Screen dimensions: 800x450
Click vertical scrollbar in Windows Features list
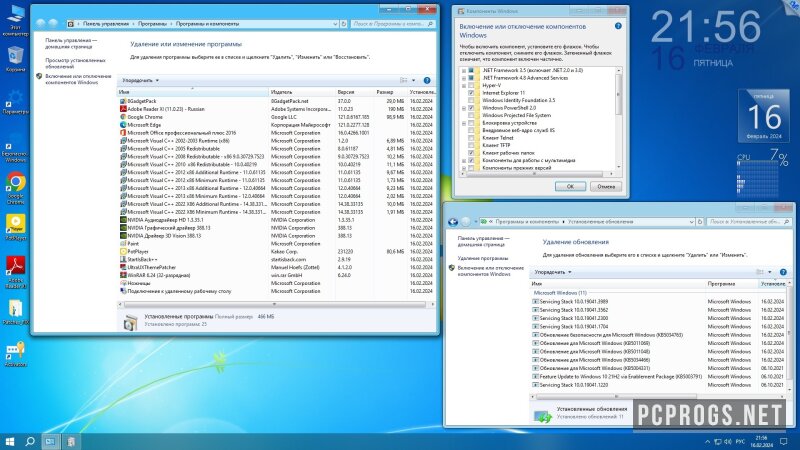pyautogui.click(x=618, y=94)
